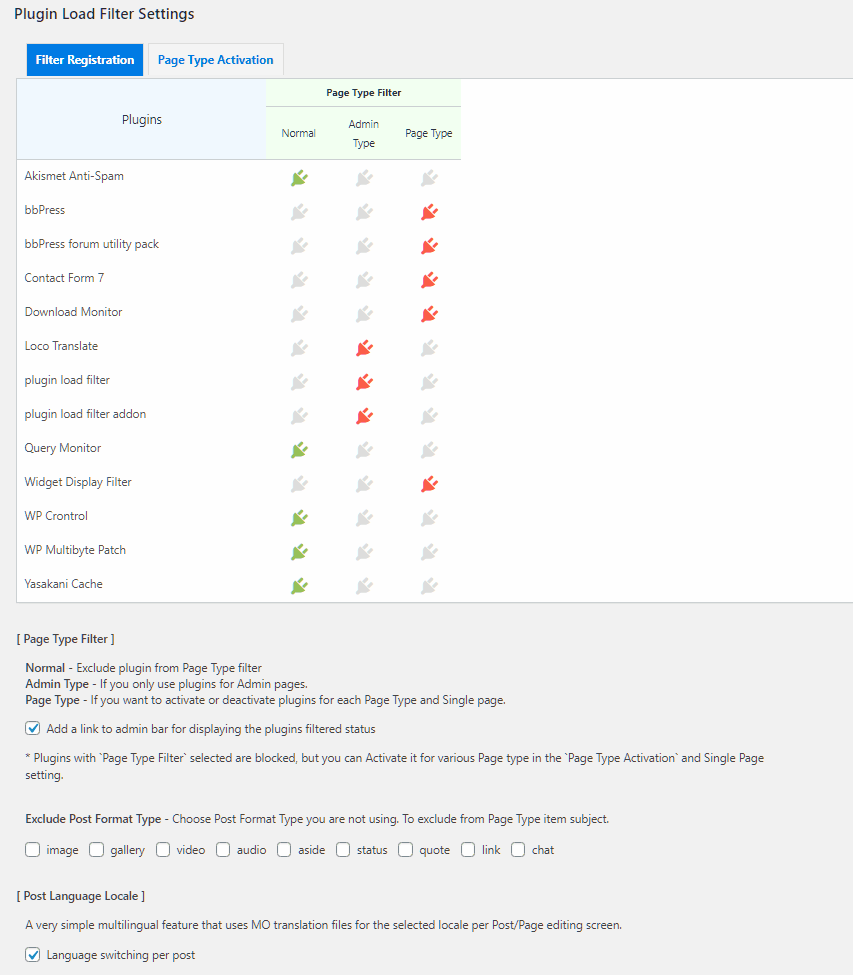This screenshot has width=853, height=975.
Task: Click Akismet's green Normal plug icon
Action: 298,177
